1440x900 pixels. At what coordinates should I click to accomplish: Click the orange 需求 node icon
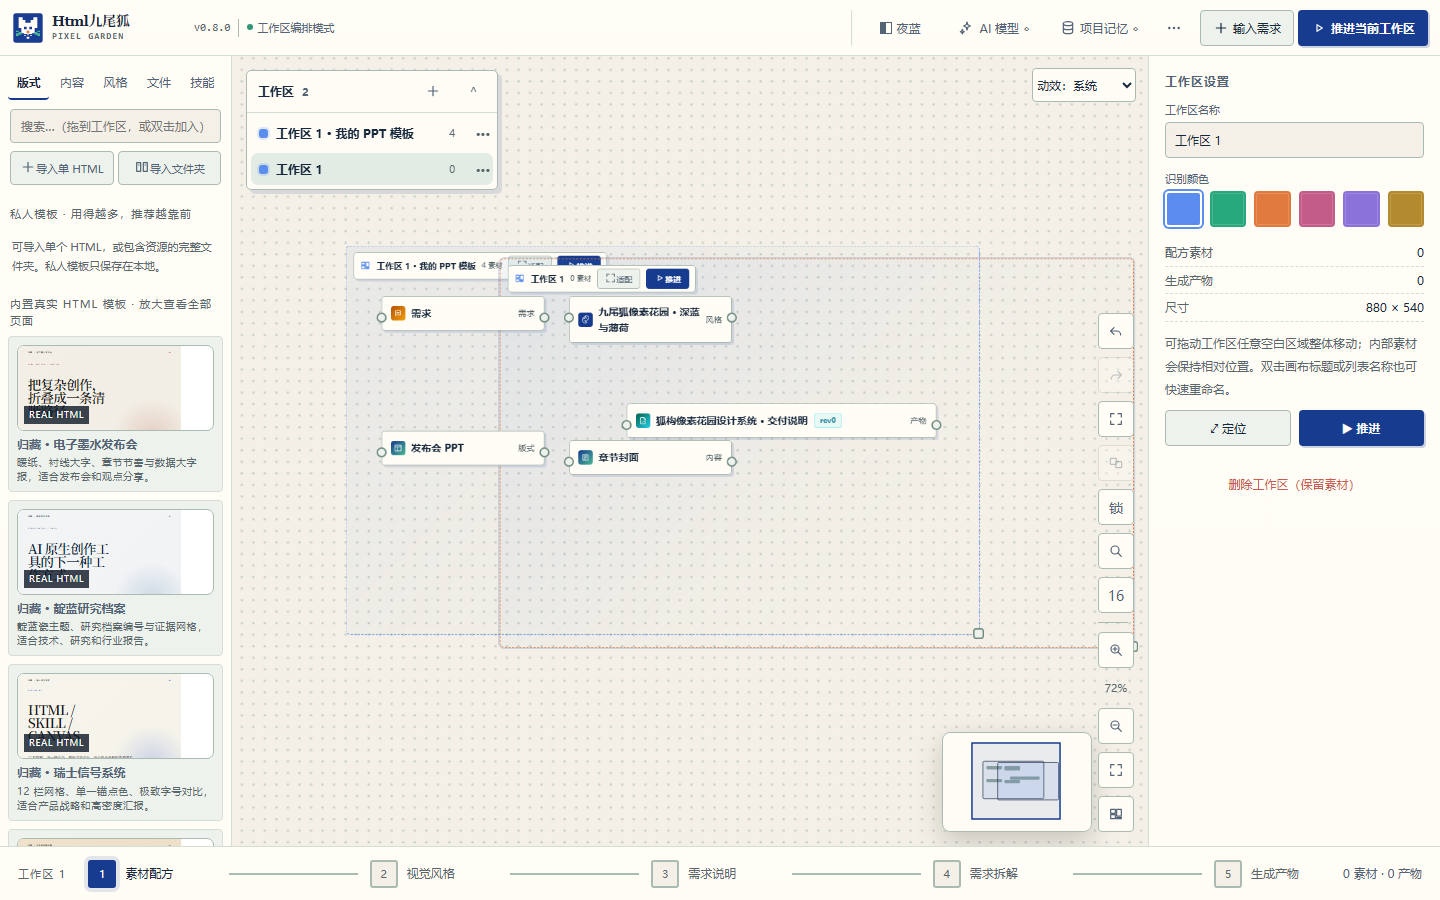click(398, 313)
